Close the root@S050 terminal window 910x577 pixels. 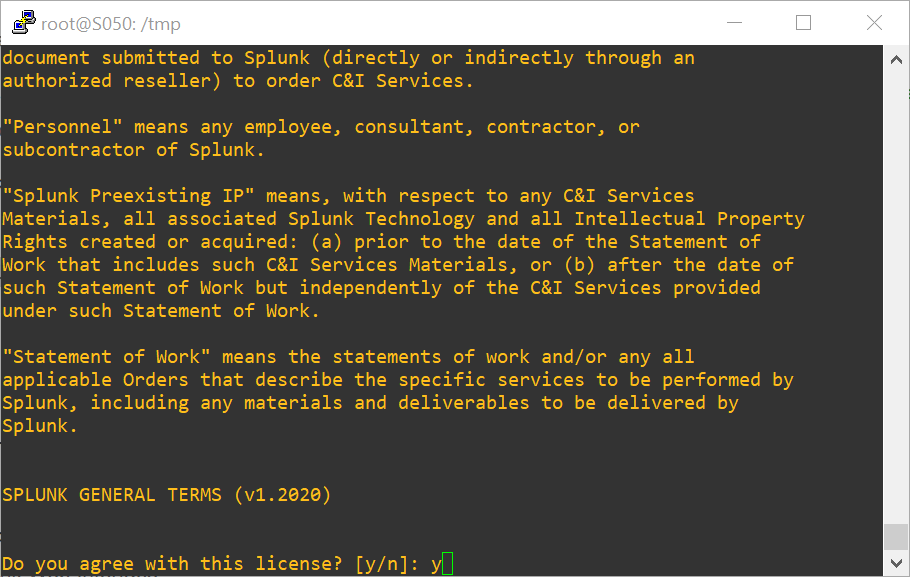[874, 23]
